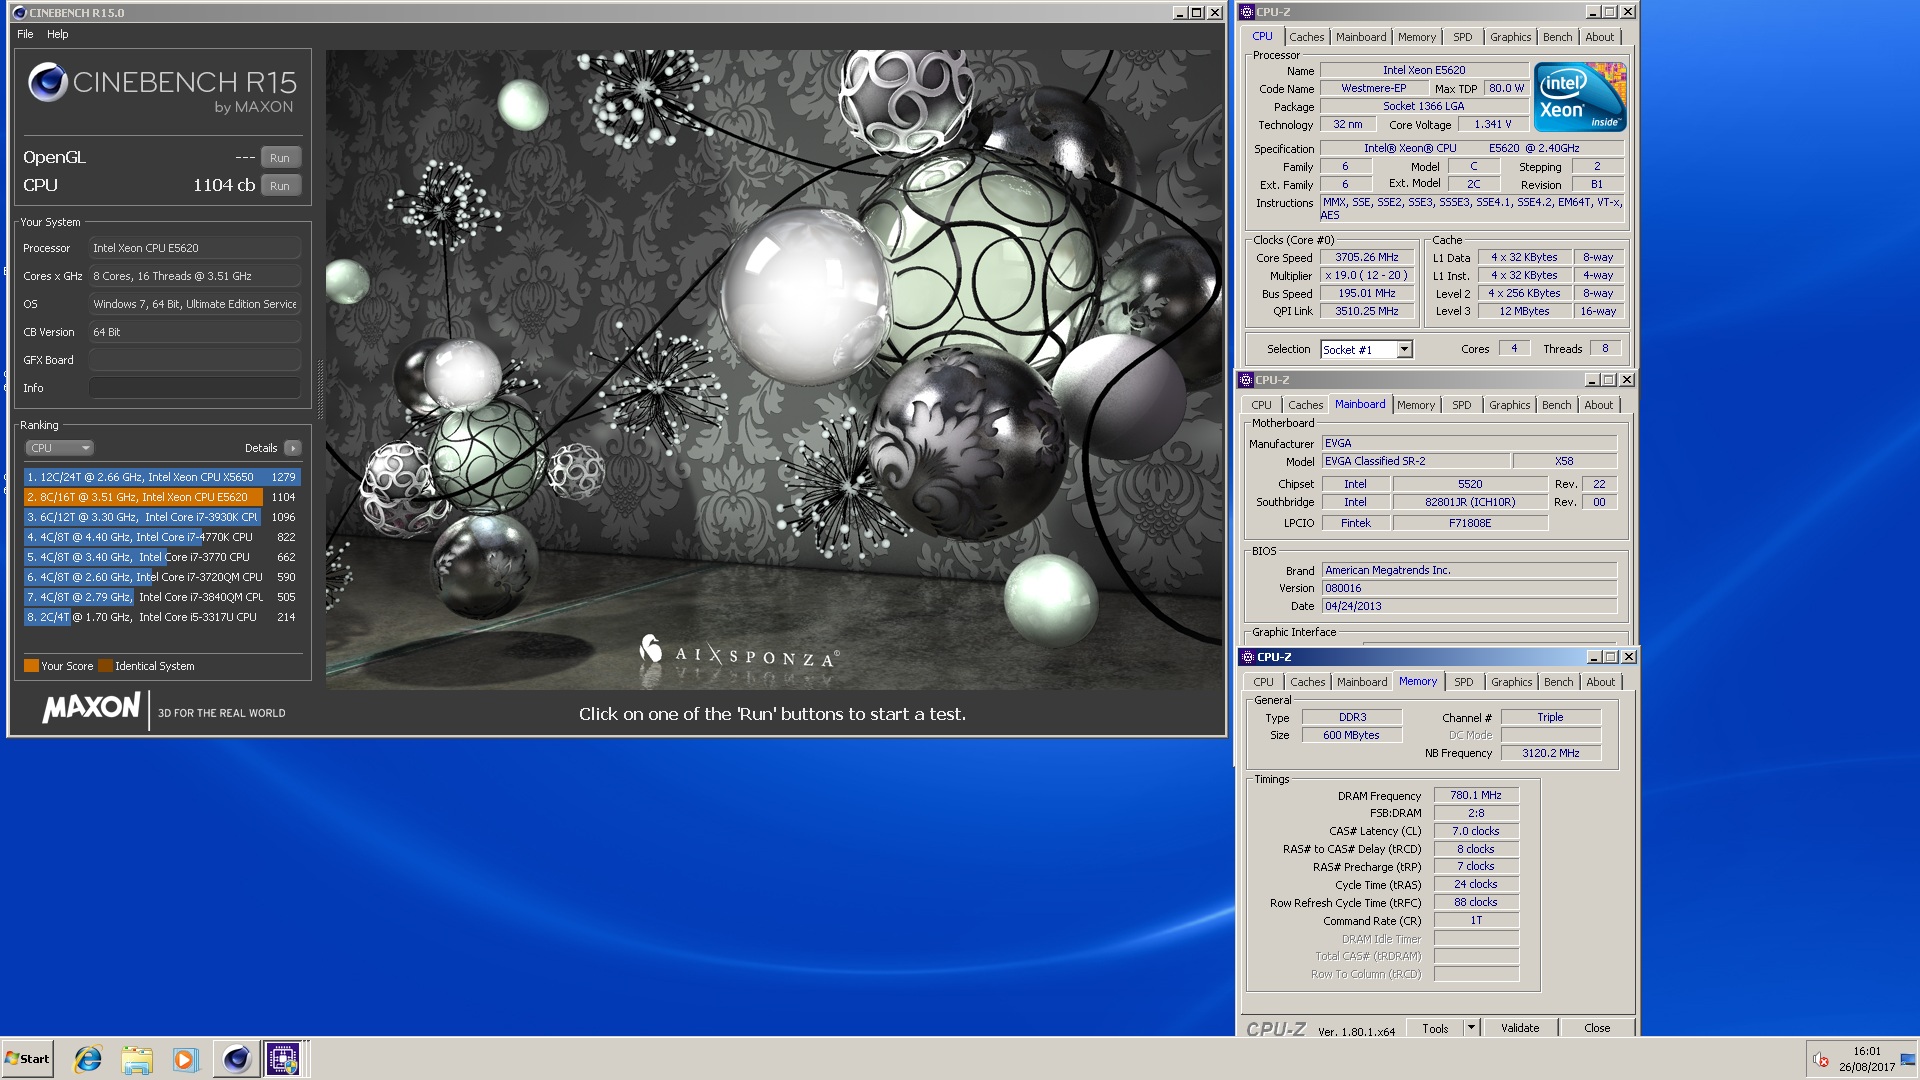
Task: Click the taskbar clock 16:01
Action: pyautogui.click(x=1866, y=1051)
